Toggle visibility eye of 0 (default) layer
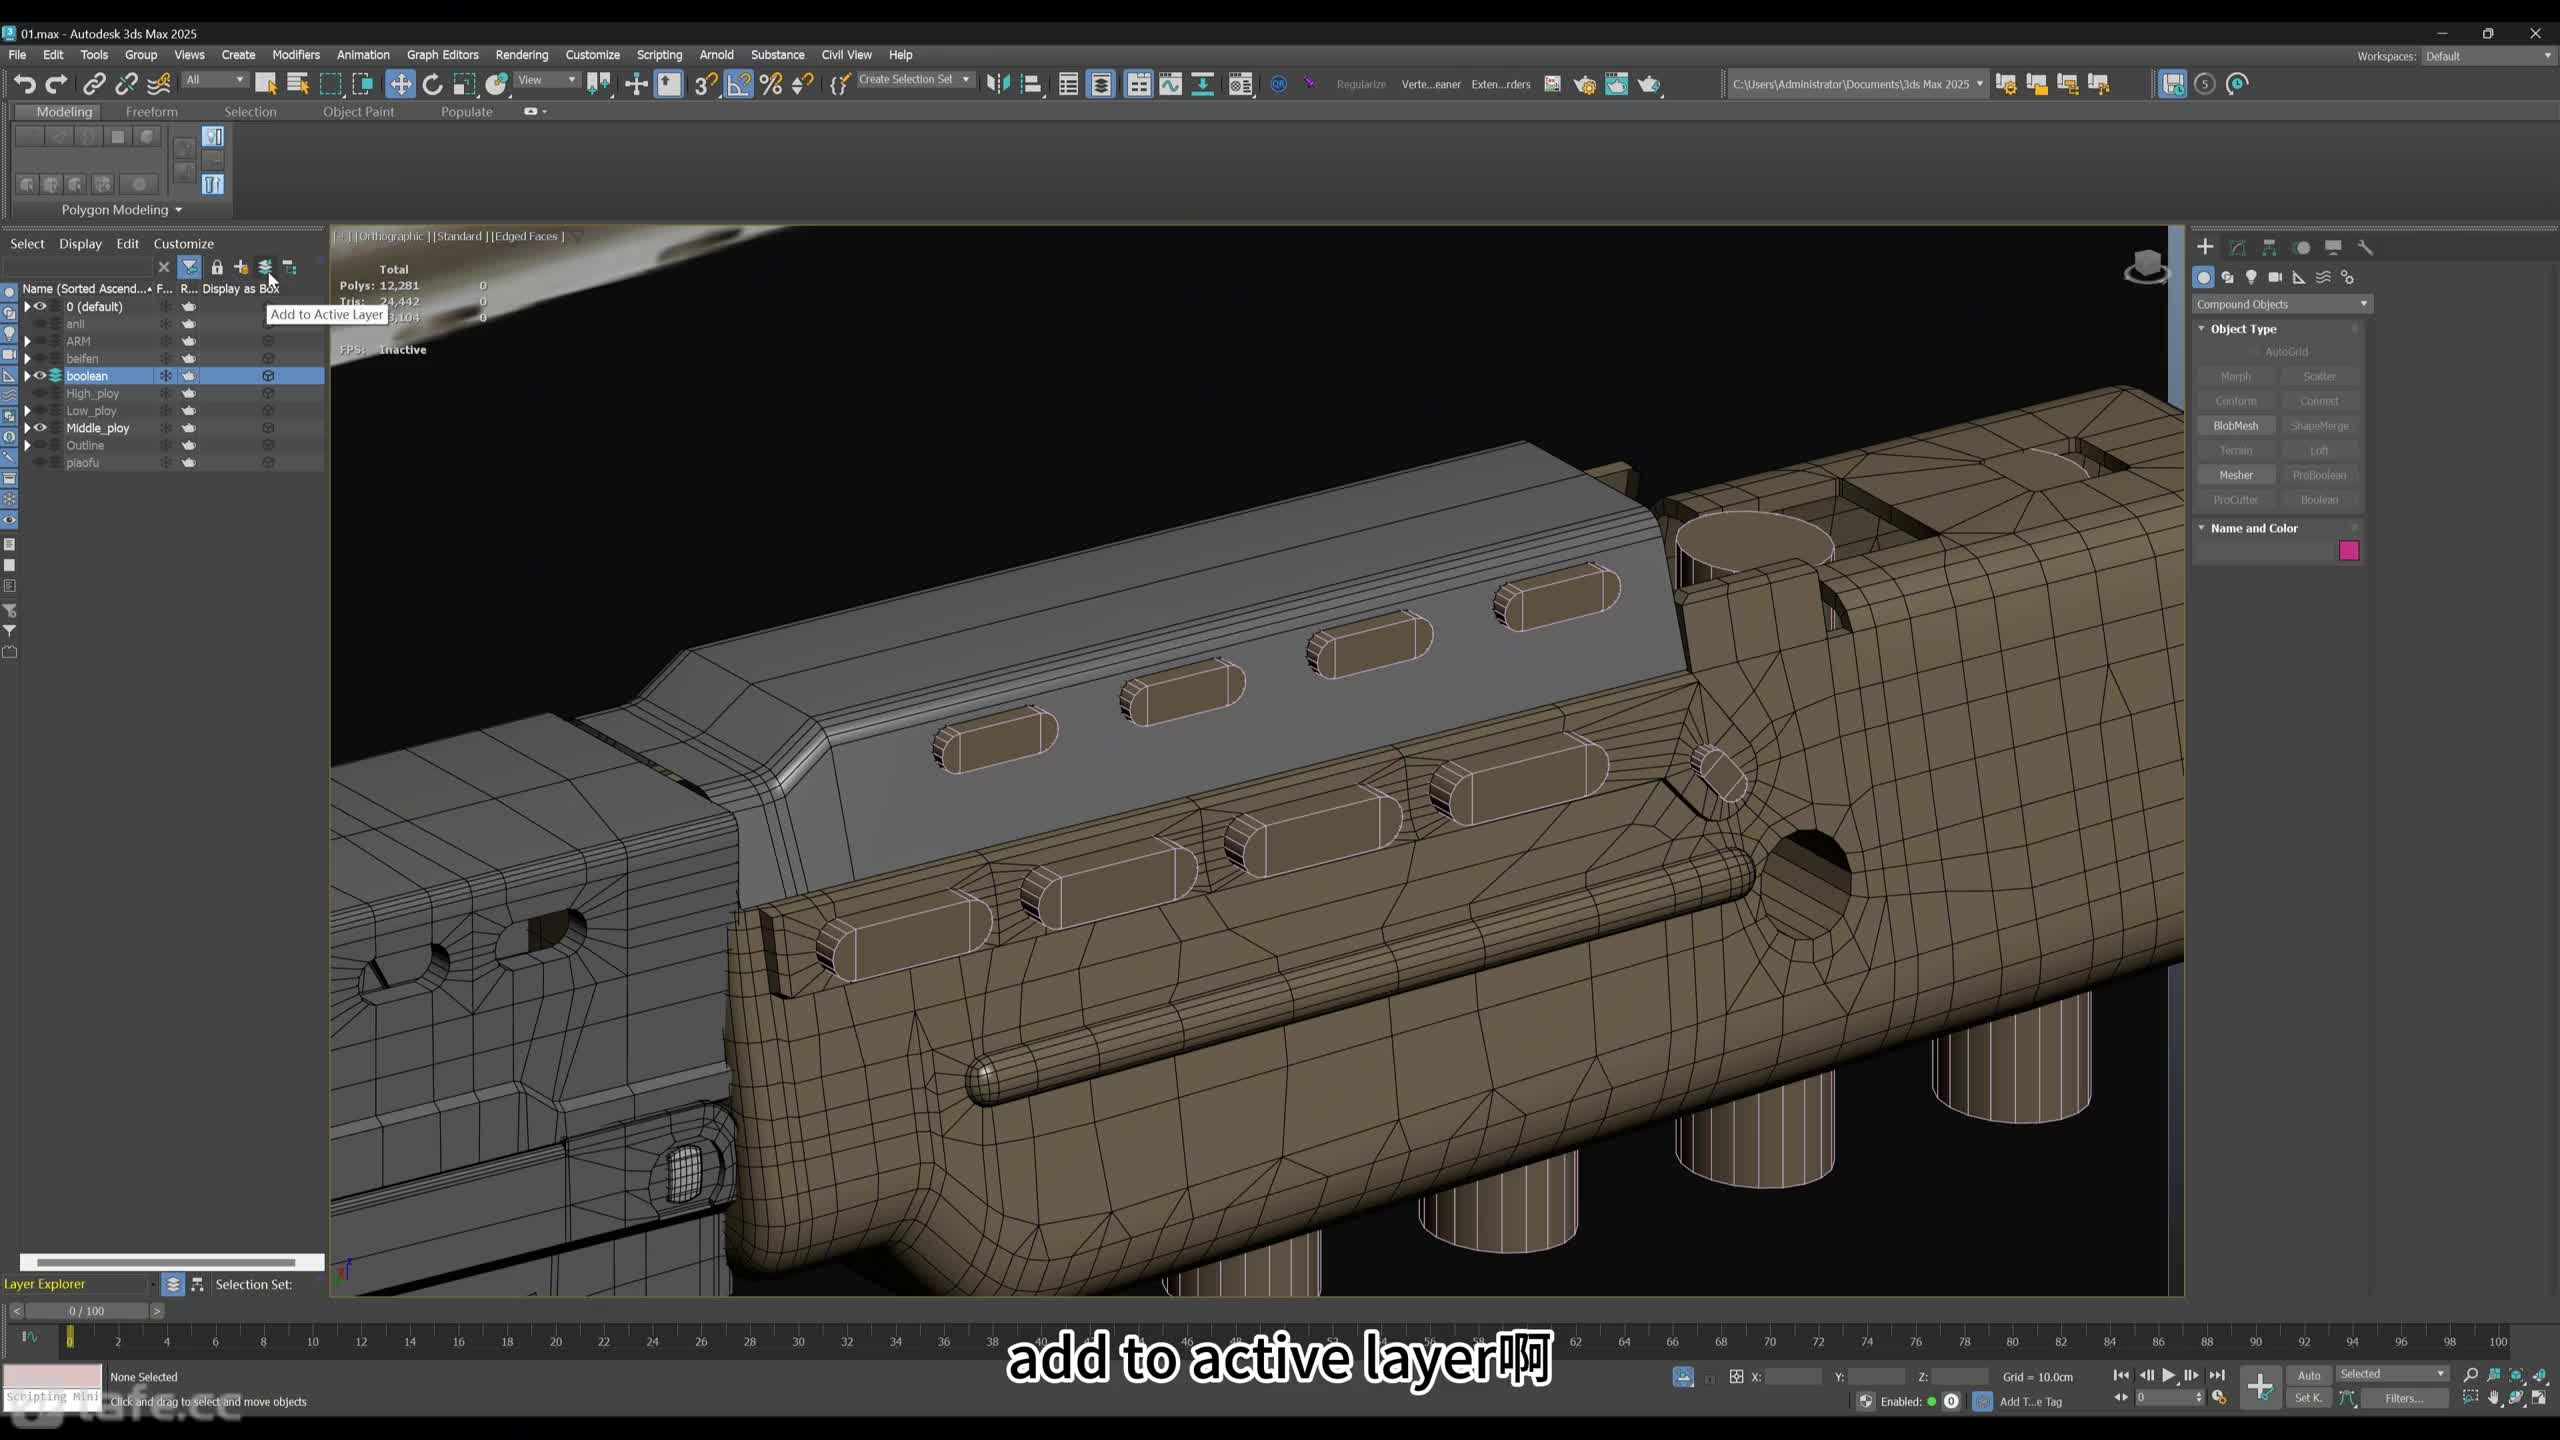The height and width of the screenshot is (1440, 2560). (x=41, y=306)
